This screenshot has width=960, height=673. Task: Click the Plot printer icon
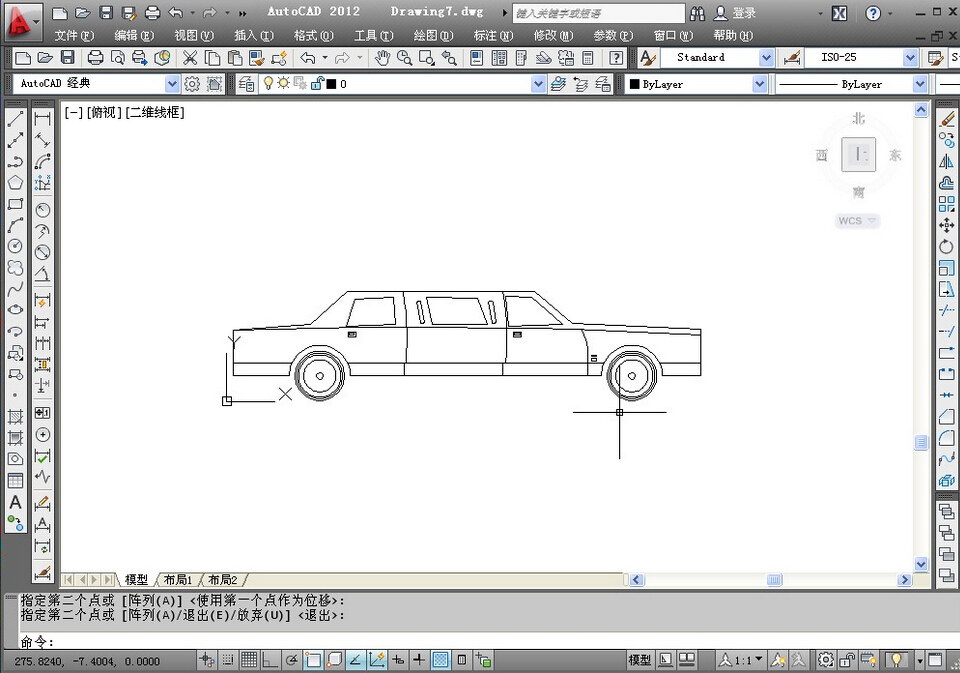95,58
